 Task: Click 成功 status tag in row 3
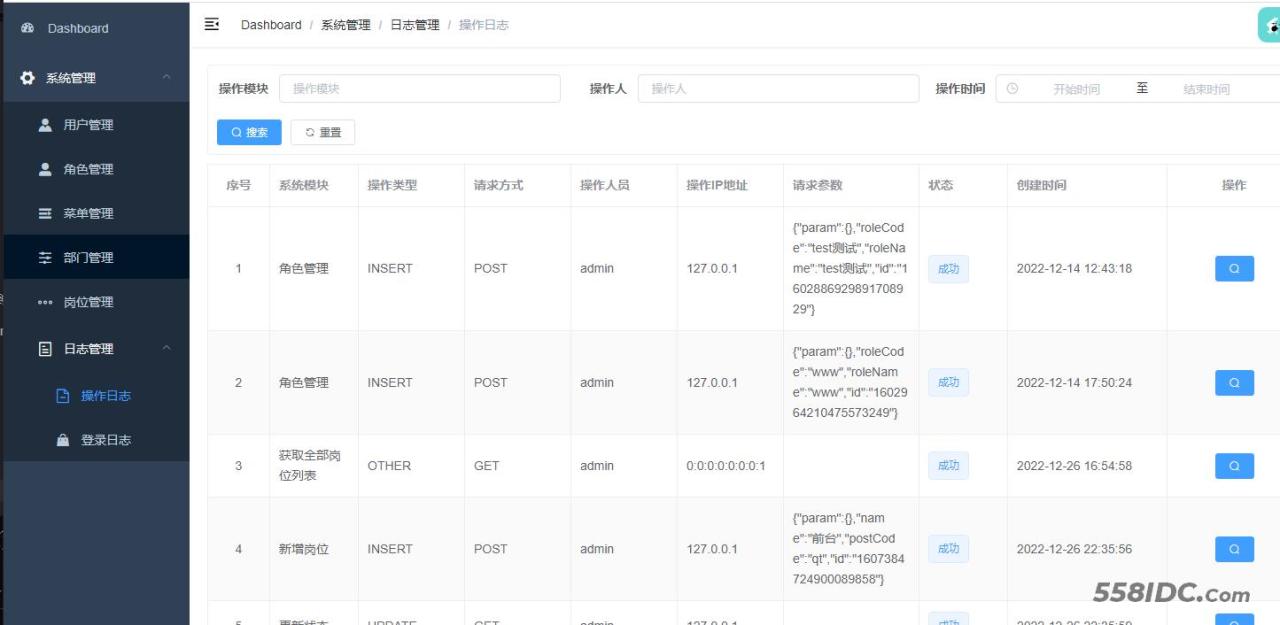click(x=948, y=465)
